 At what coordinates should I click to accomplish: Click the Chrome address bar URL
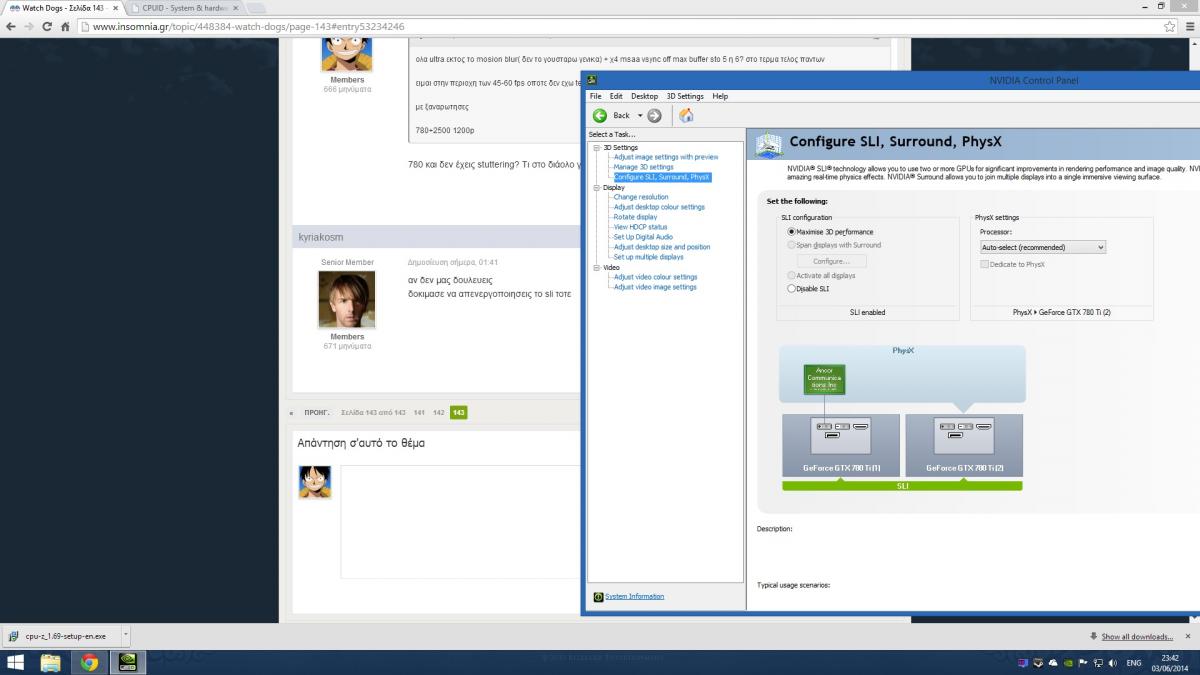click(x=249, y=27)
